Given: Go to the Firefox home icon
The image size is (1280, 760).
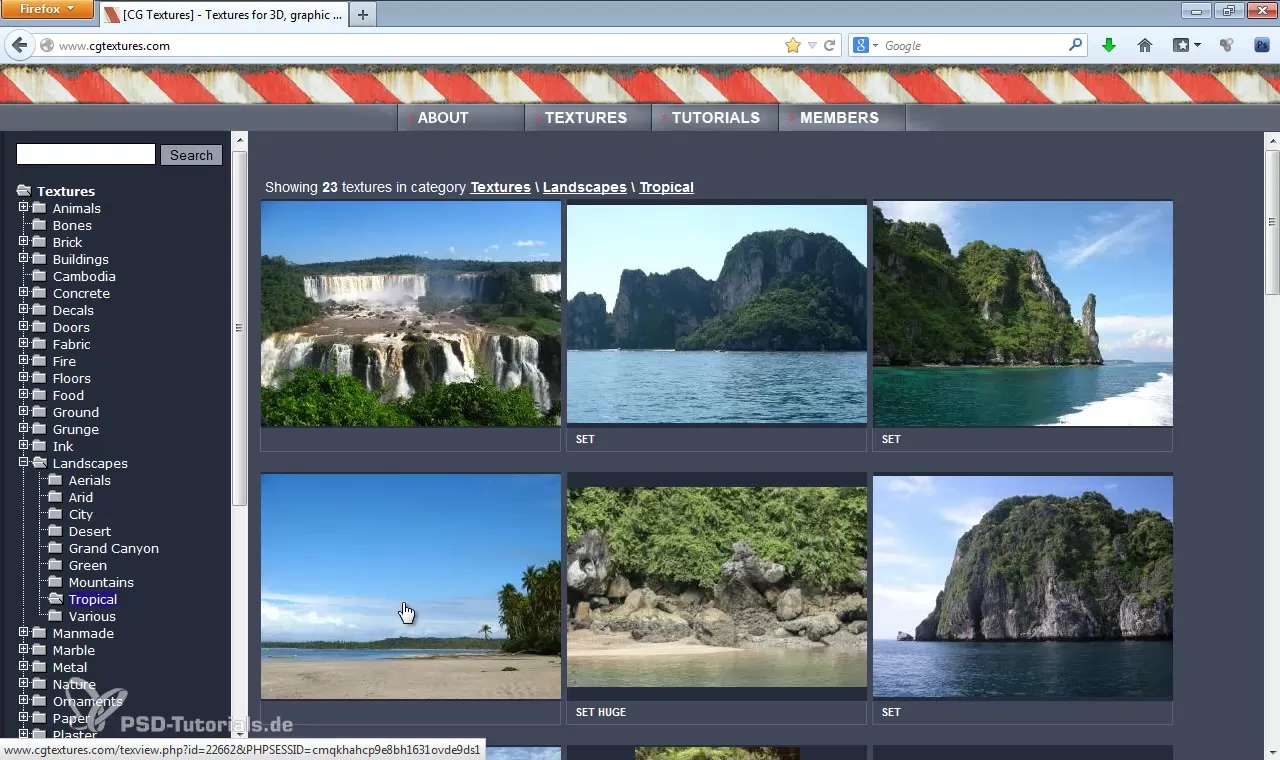Looking at the screenshot, I should tap(1145, 45).
